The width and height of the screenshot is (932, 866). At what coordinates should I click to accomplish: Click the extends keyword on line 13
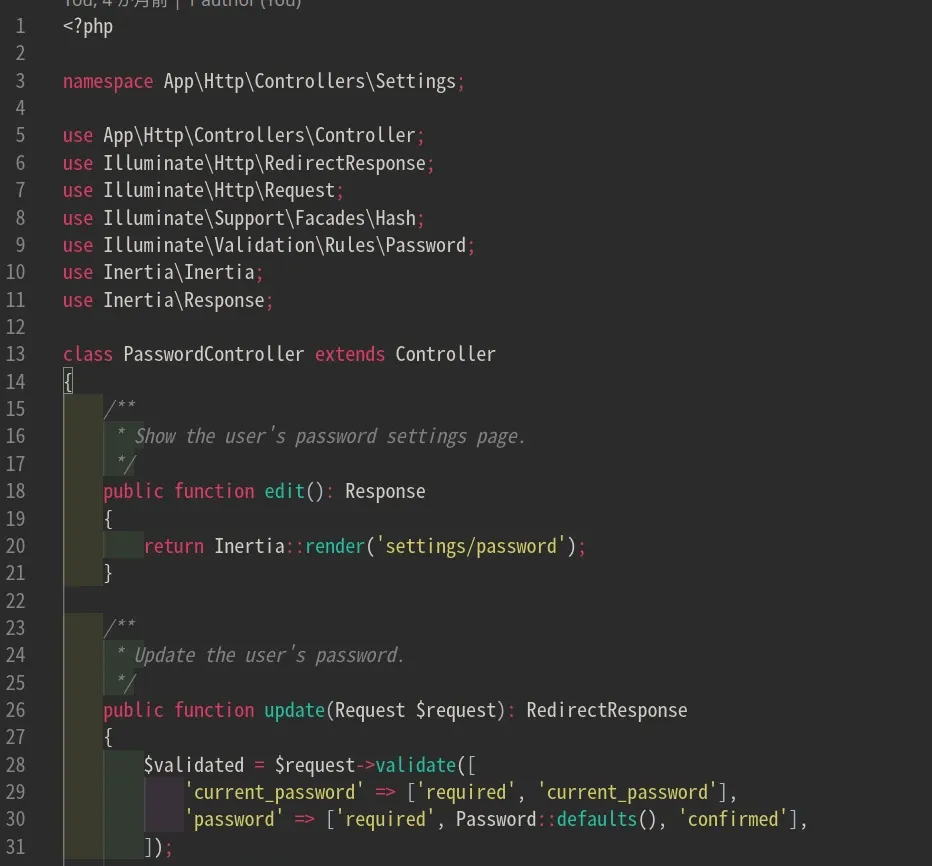pos(349,354)
